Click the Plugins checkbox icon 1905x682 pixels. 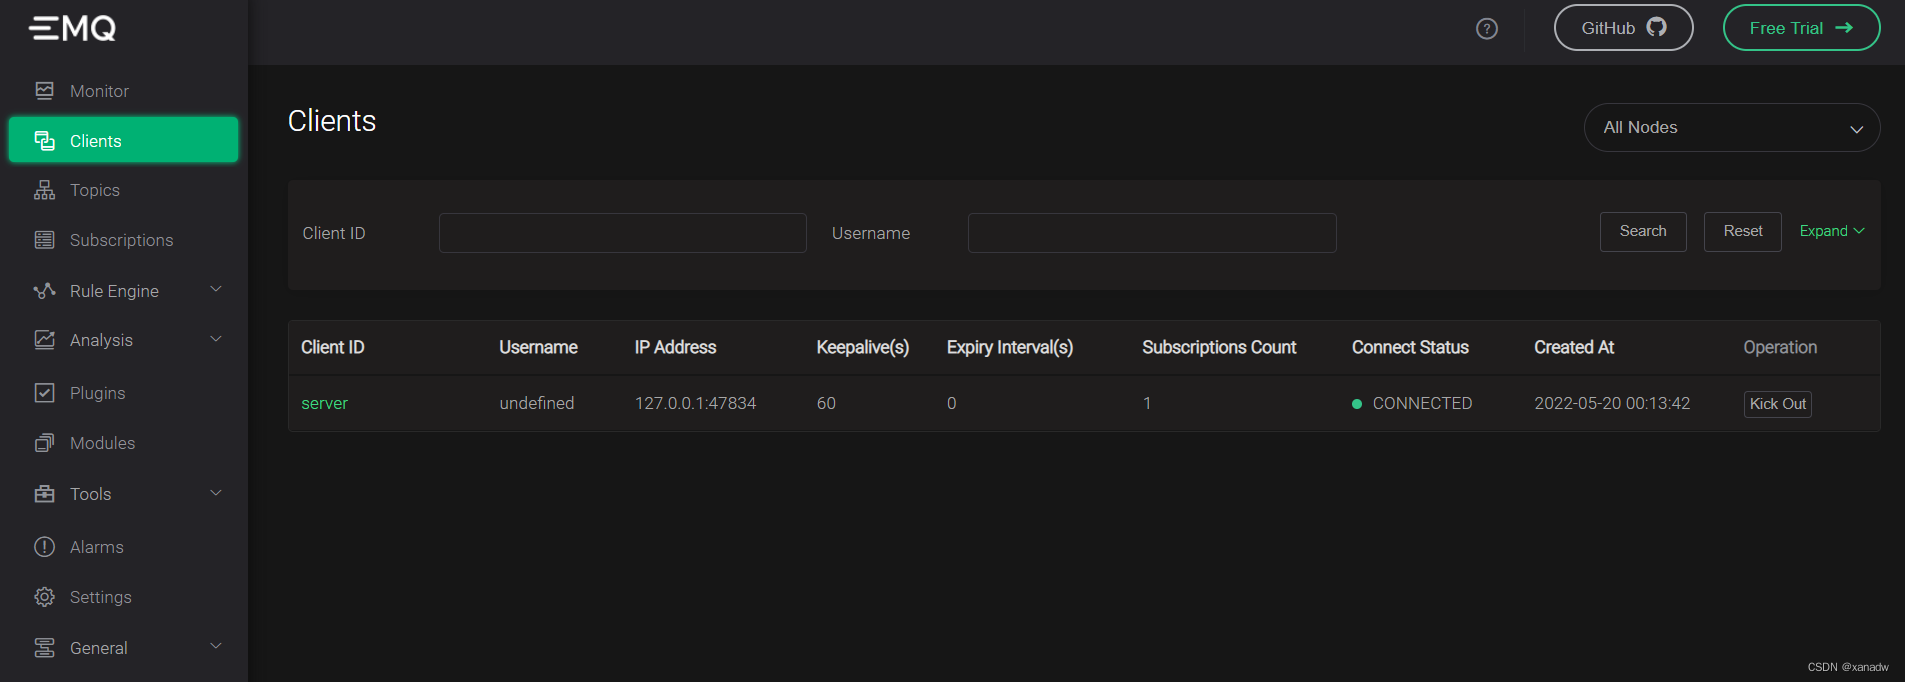44,393
